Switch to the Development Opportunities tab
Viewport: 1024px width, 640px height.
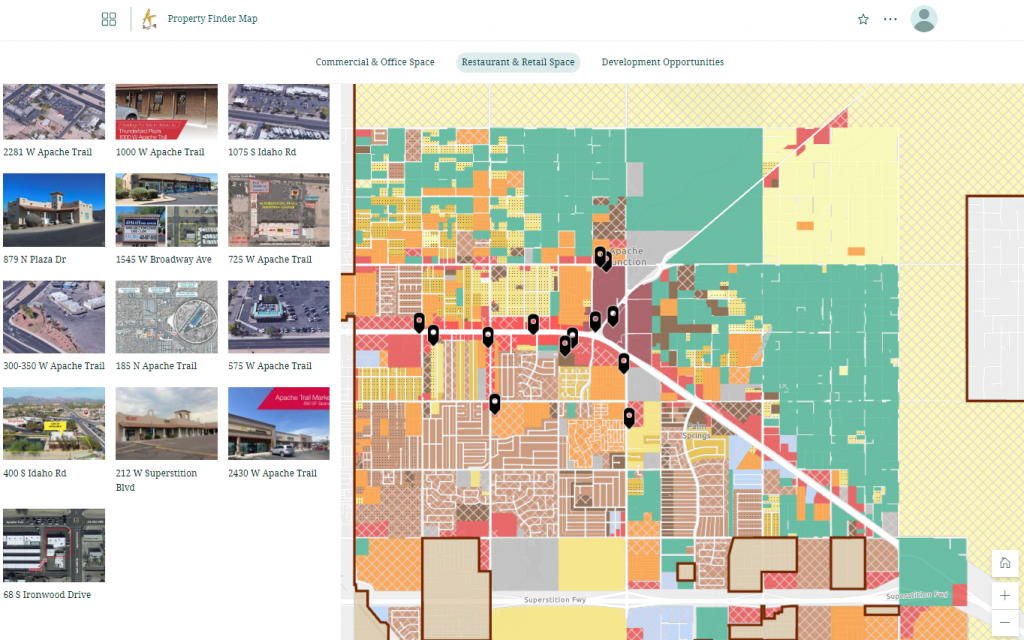pyautogui.click(x=662, y=62)
